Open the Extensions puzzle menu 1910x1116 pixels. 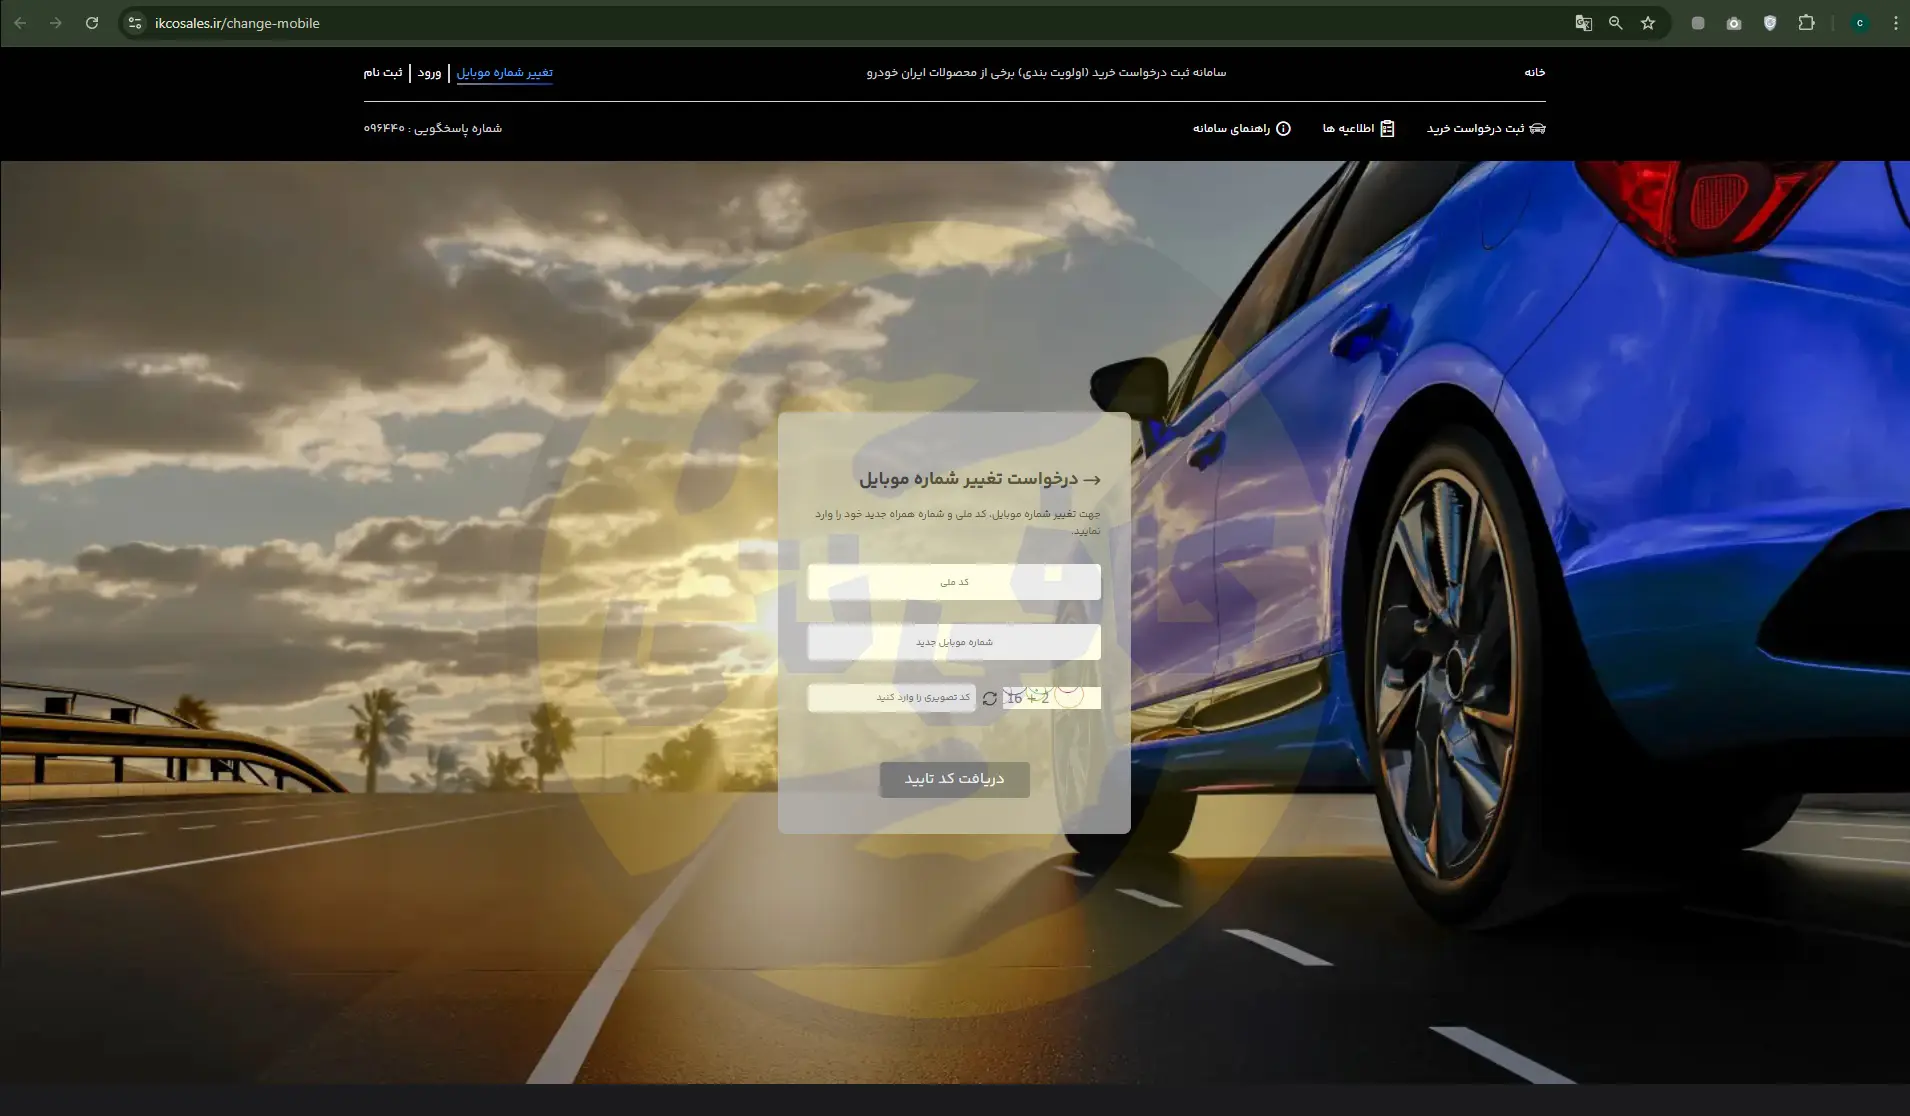pos(1806,23)
